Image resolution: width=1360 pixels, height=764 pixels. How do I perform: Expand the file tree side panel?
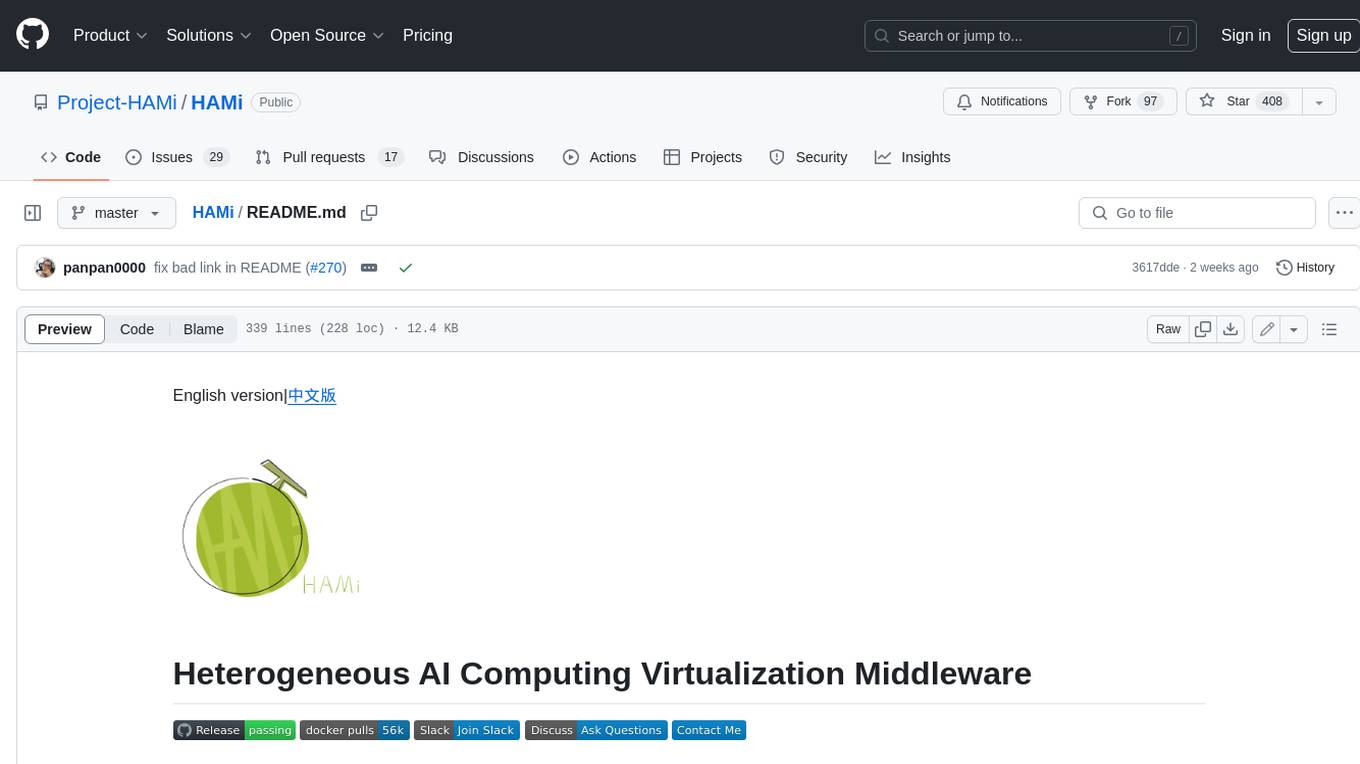click(33, 213)
